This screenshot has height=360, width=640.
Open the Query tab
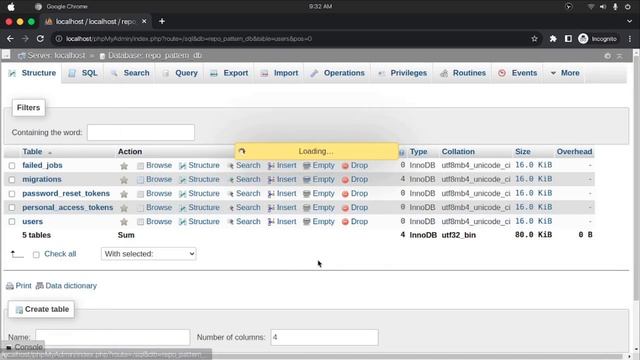point(180,73)
